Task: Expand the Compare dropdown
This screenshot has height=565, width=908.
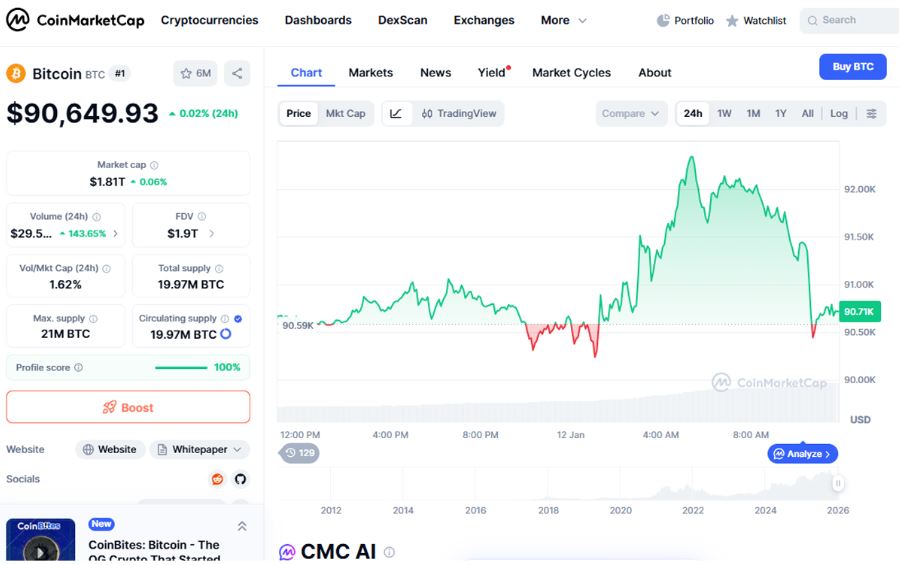Action: tap(631, 114)
